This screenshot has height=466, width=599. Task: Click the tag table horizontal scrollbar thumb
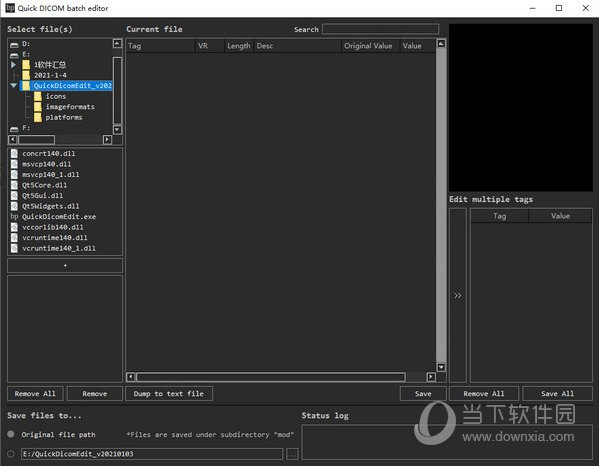point(271,377)
